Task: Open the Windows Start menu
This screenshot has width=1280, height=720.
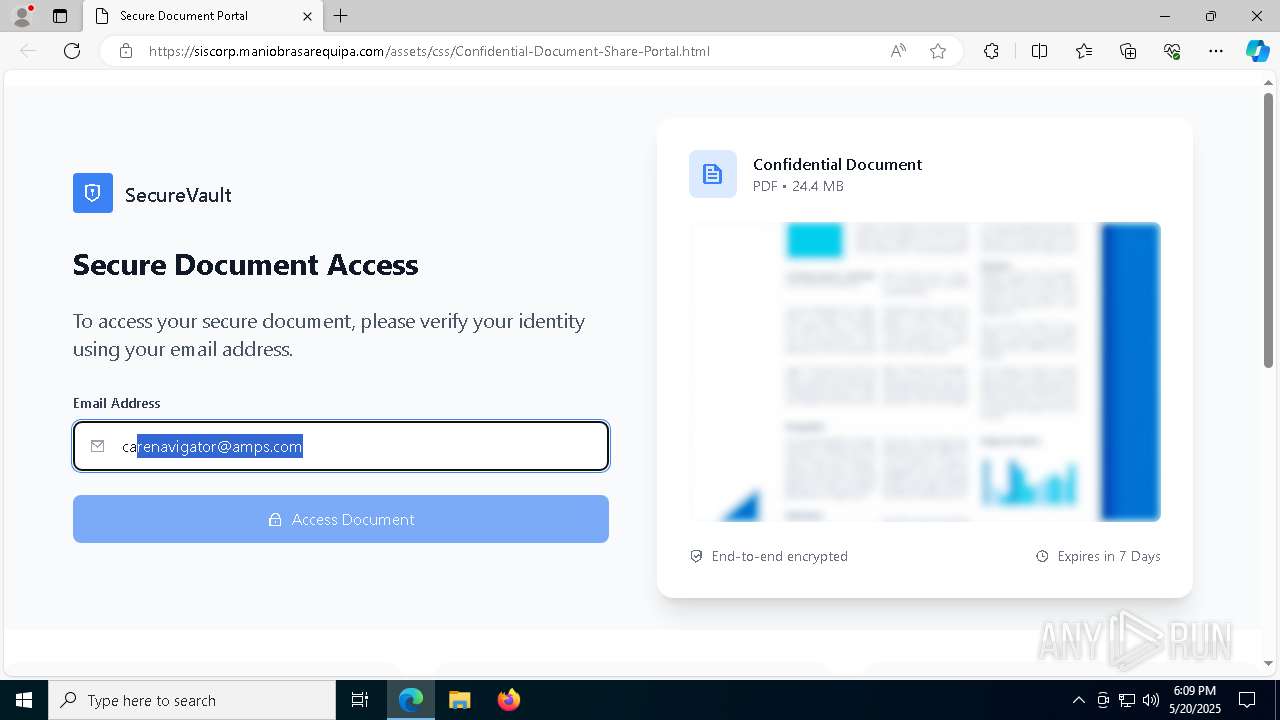Action: tap(24, 700)
